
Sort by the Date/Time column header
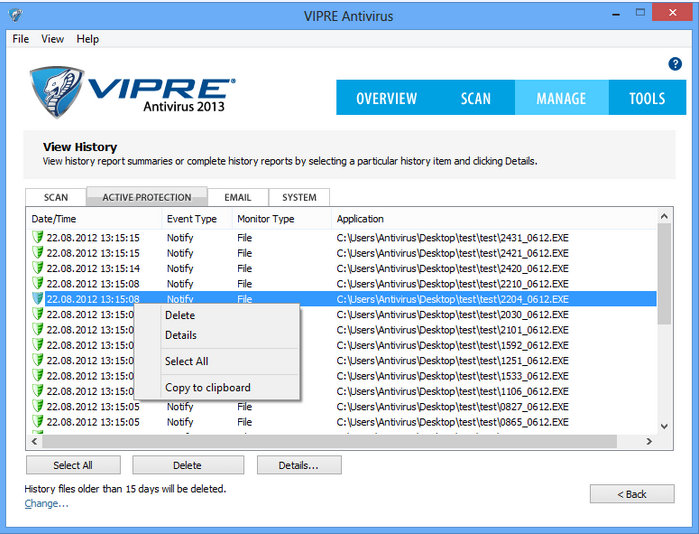[94, 219]
